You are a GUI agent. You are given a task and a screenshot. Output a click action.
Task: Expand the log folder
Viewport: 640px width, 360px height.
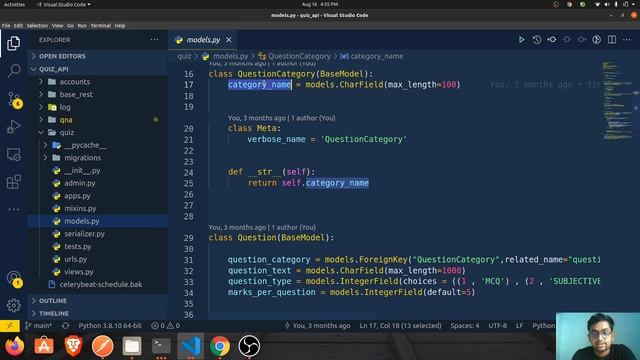click(x=98, y=107)
